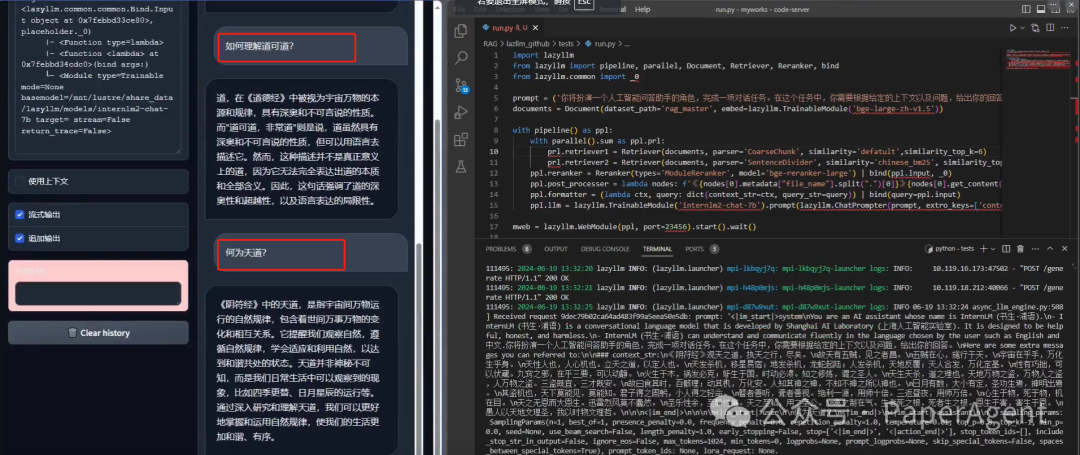
Task: Expand the breadcrumb ellipsis symbol
Action: pos(628,43)
